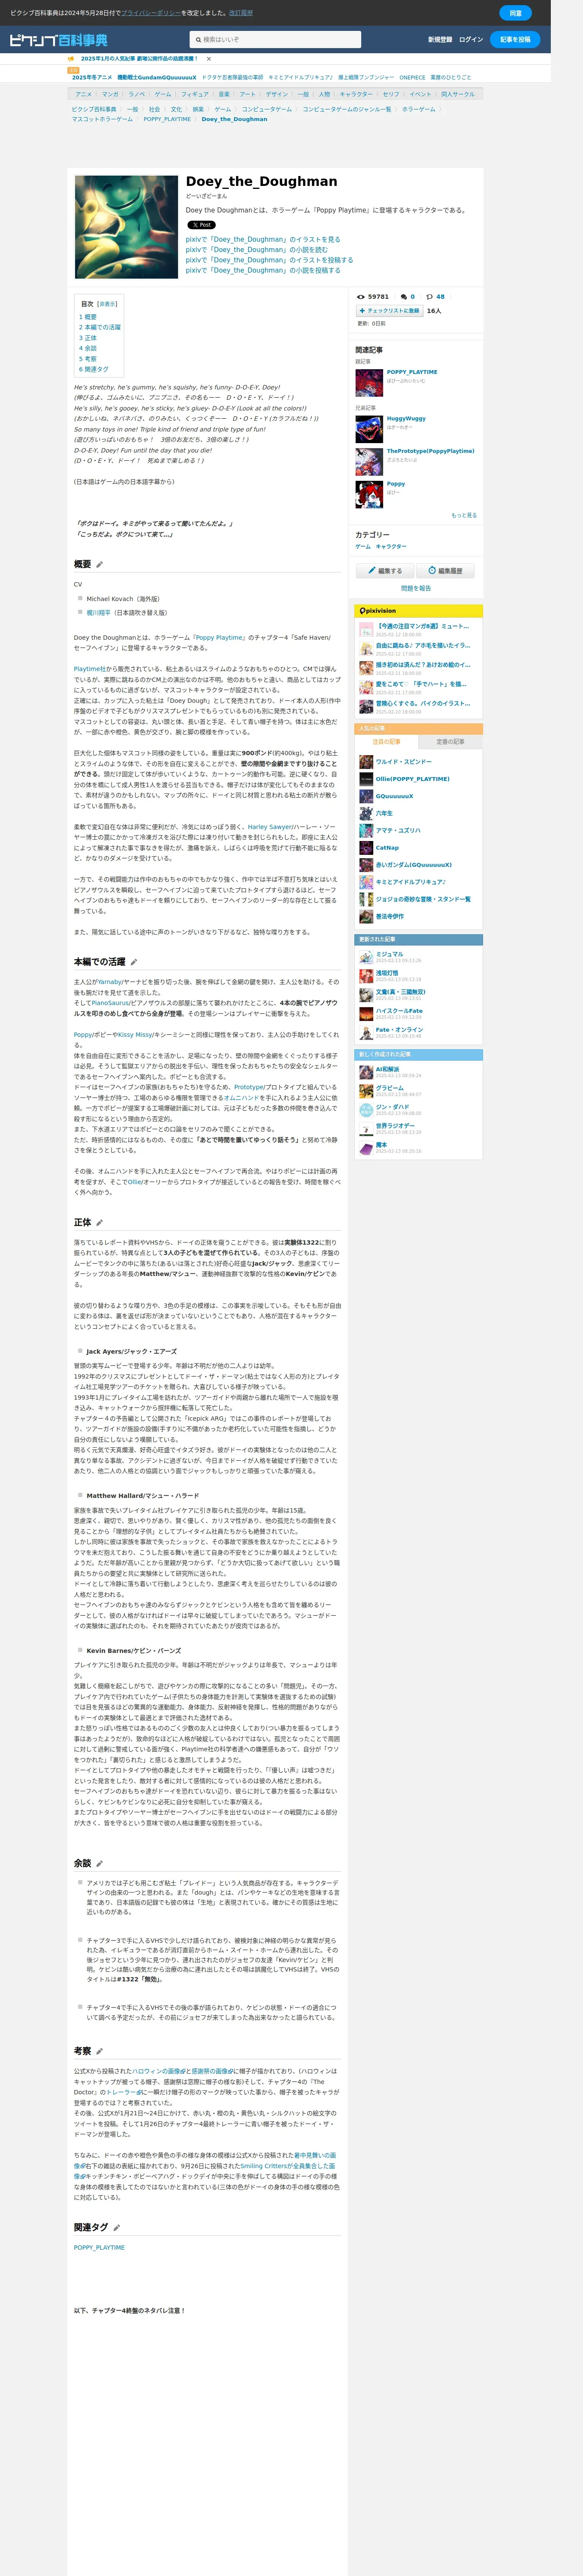The height and width of the screenshot is (2576, 583).
Task: Click the pencil icon next to 本編での活躍 heading
Action: click(x=134, y=962)
